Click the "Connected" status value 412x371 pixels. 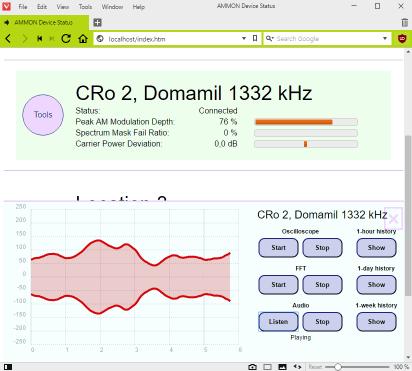click(218, 111)
